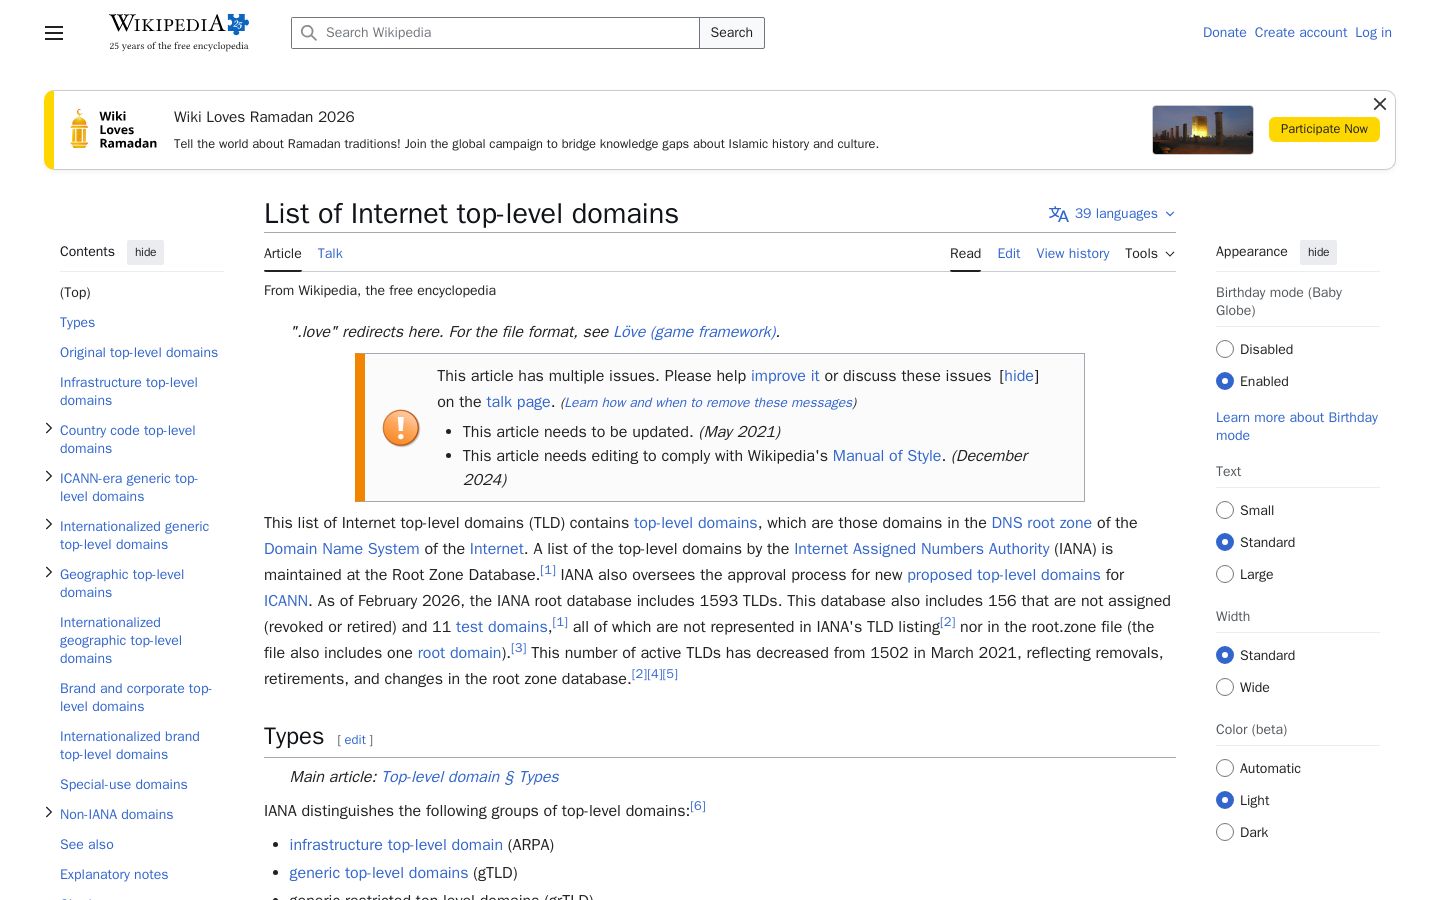
Task: Go to Explanatory notes in contents
Action: click(x=114, y=875)
